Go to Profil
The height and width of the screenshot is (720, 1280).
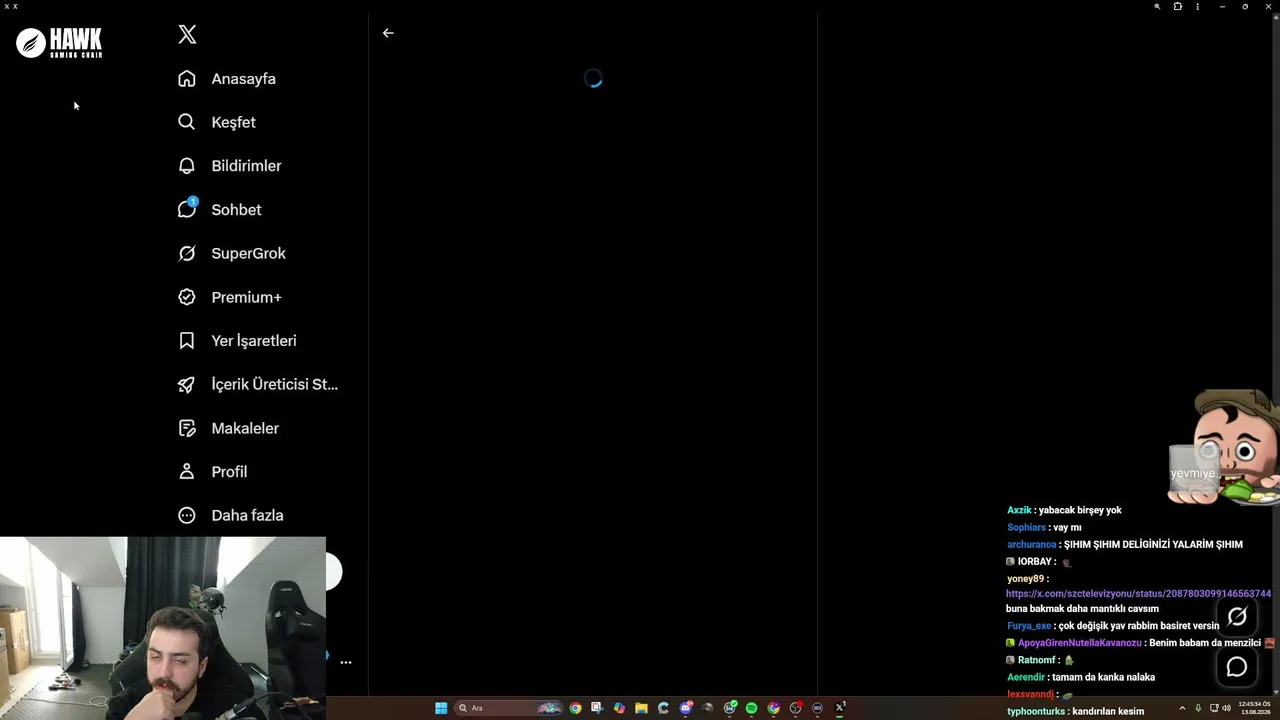[229, 472]
